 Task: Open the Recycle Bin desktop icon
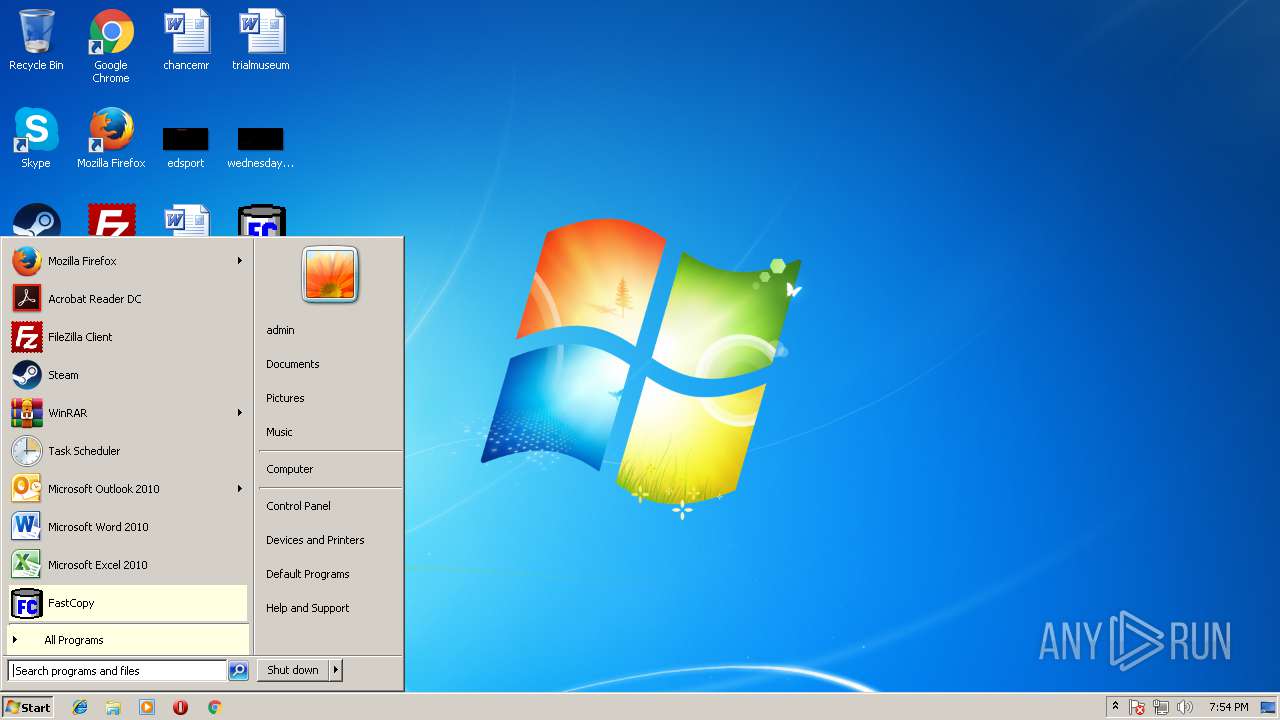coord(36,40)
